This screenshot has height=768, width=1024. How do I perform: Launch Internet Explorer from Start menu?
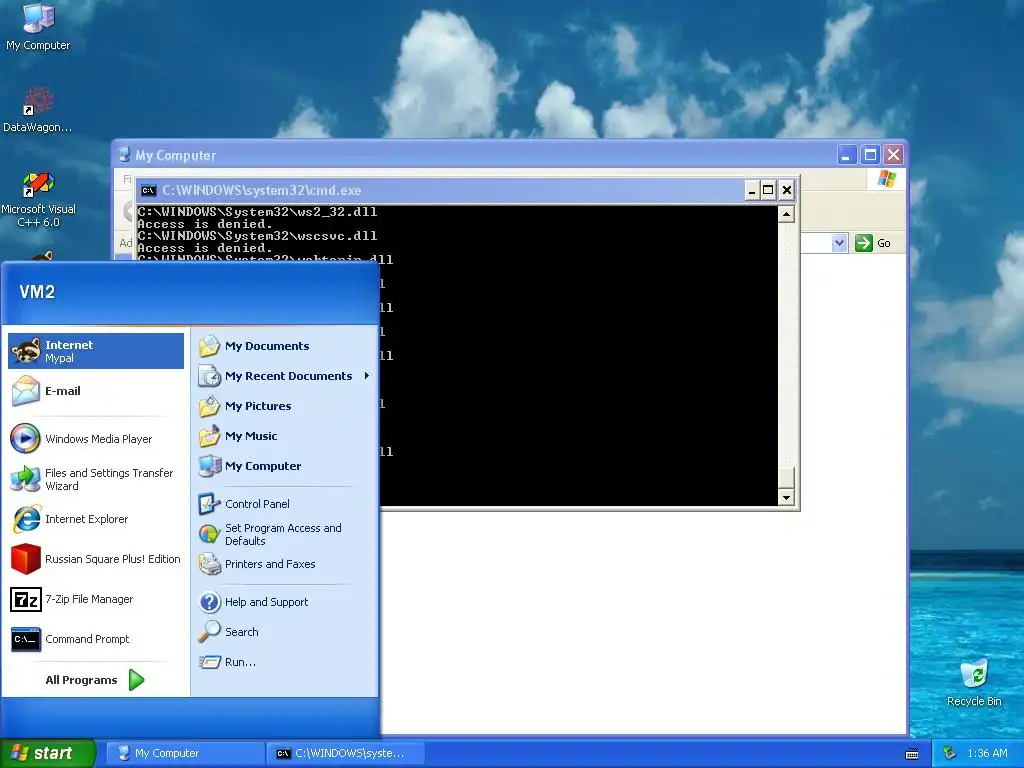(x=96, y=519)
